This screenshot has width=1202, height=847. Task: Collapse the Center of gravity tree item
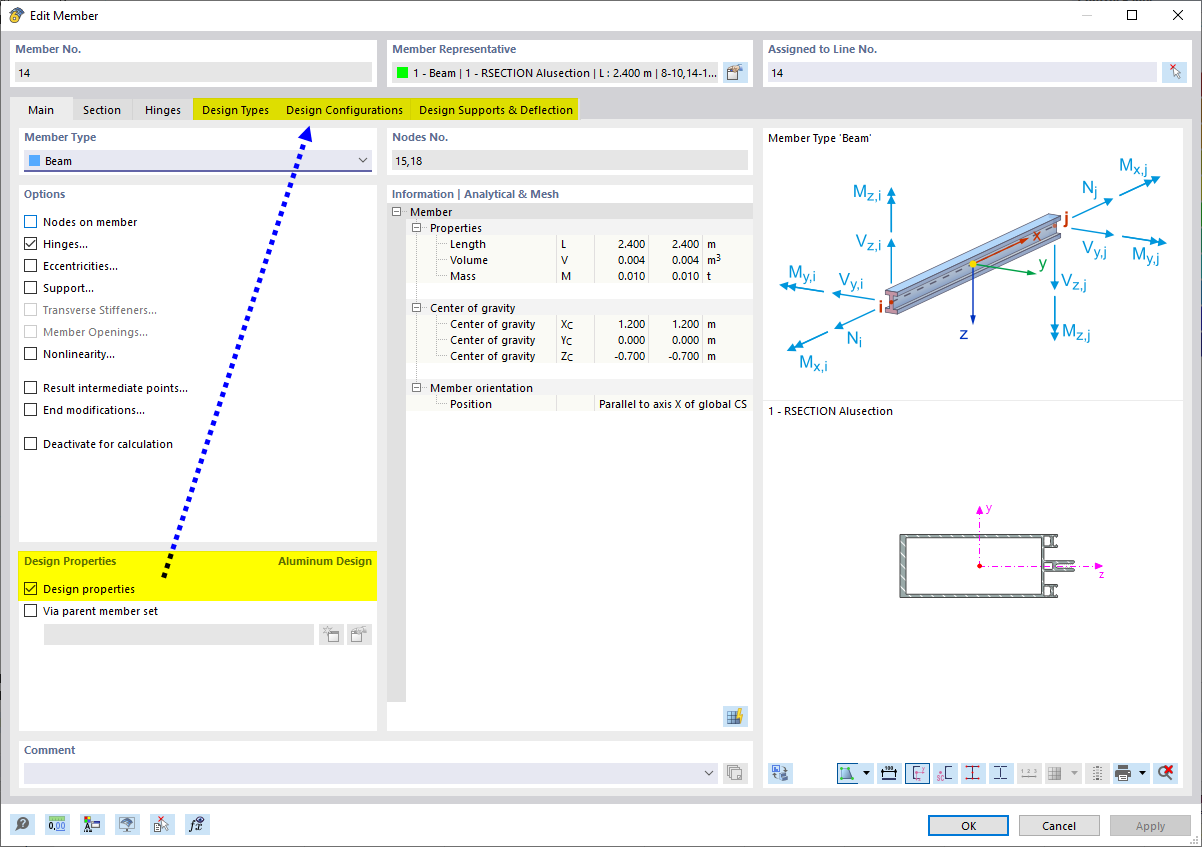tap(416, 307)
